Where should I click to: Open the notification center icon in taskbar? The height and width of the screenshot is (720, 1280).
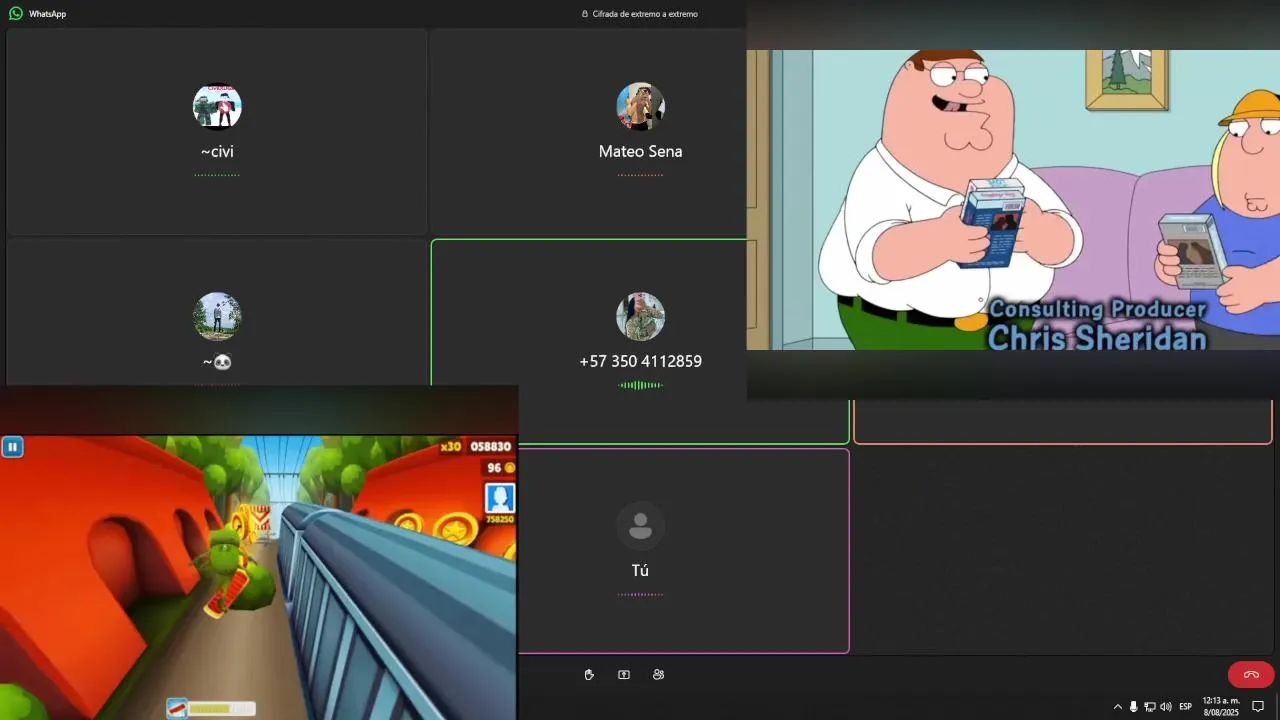tap(1258, 706)
